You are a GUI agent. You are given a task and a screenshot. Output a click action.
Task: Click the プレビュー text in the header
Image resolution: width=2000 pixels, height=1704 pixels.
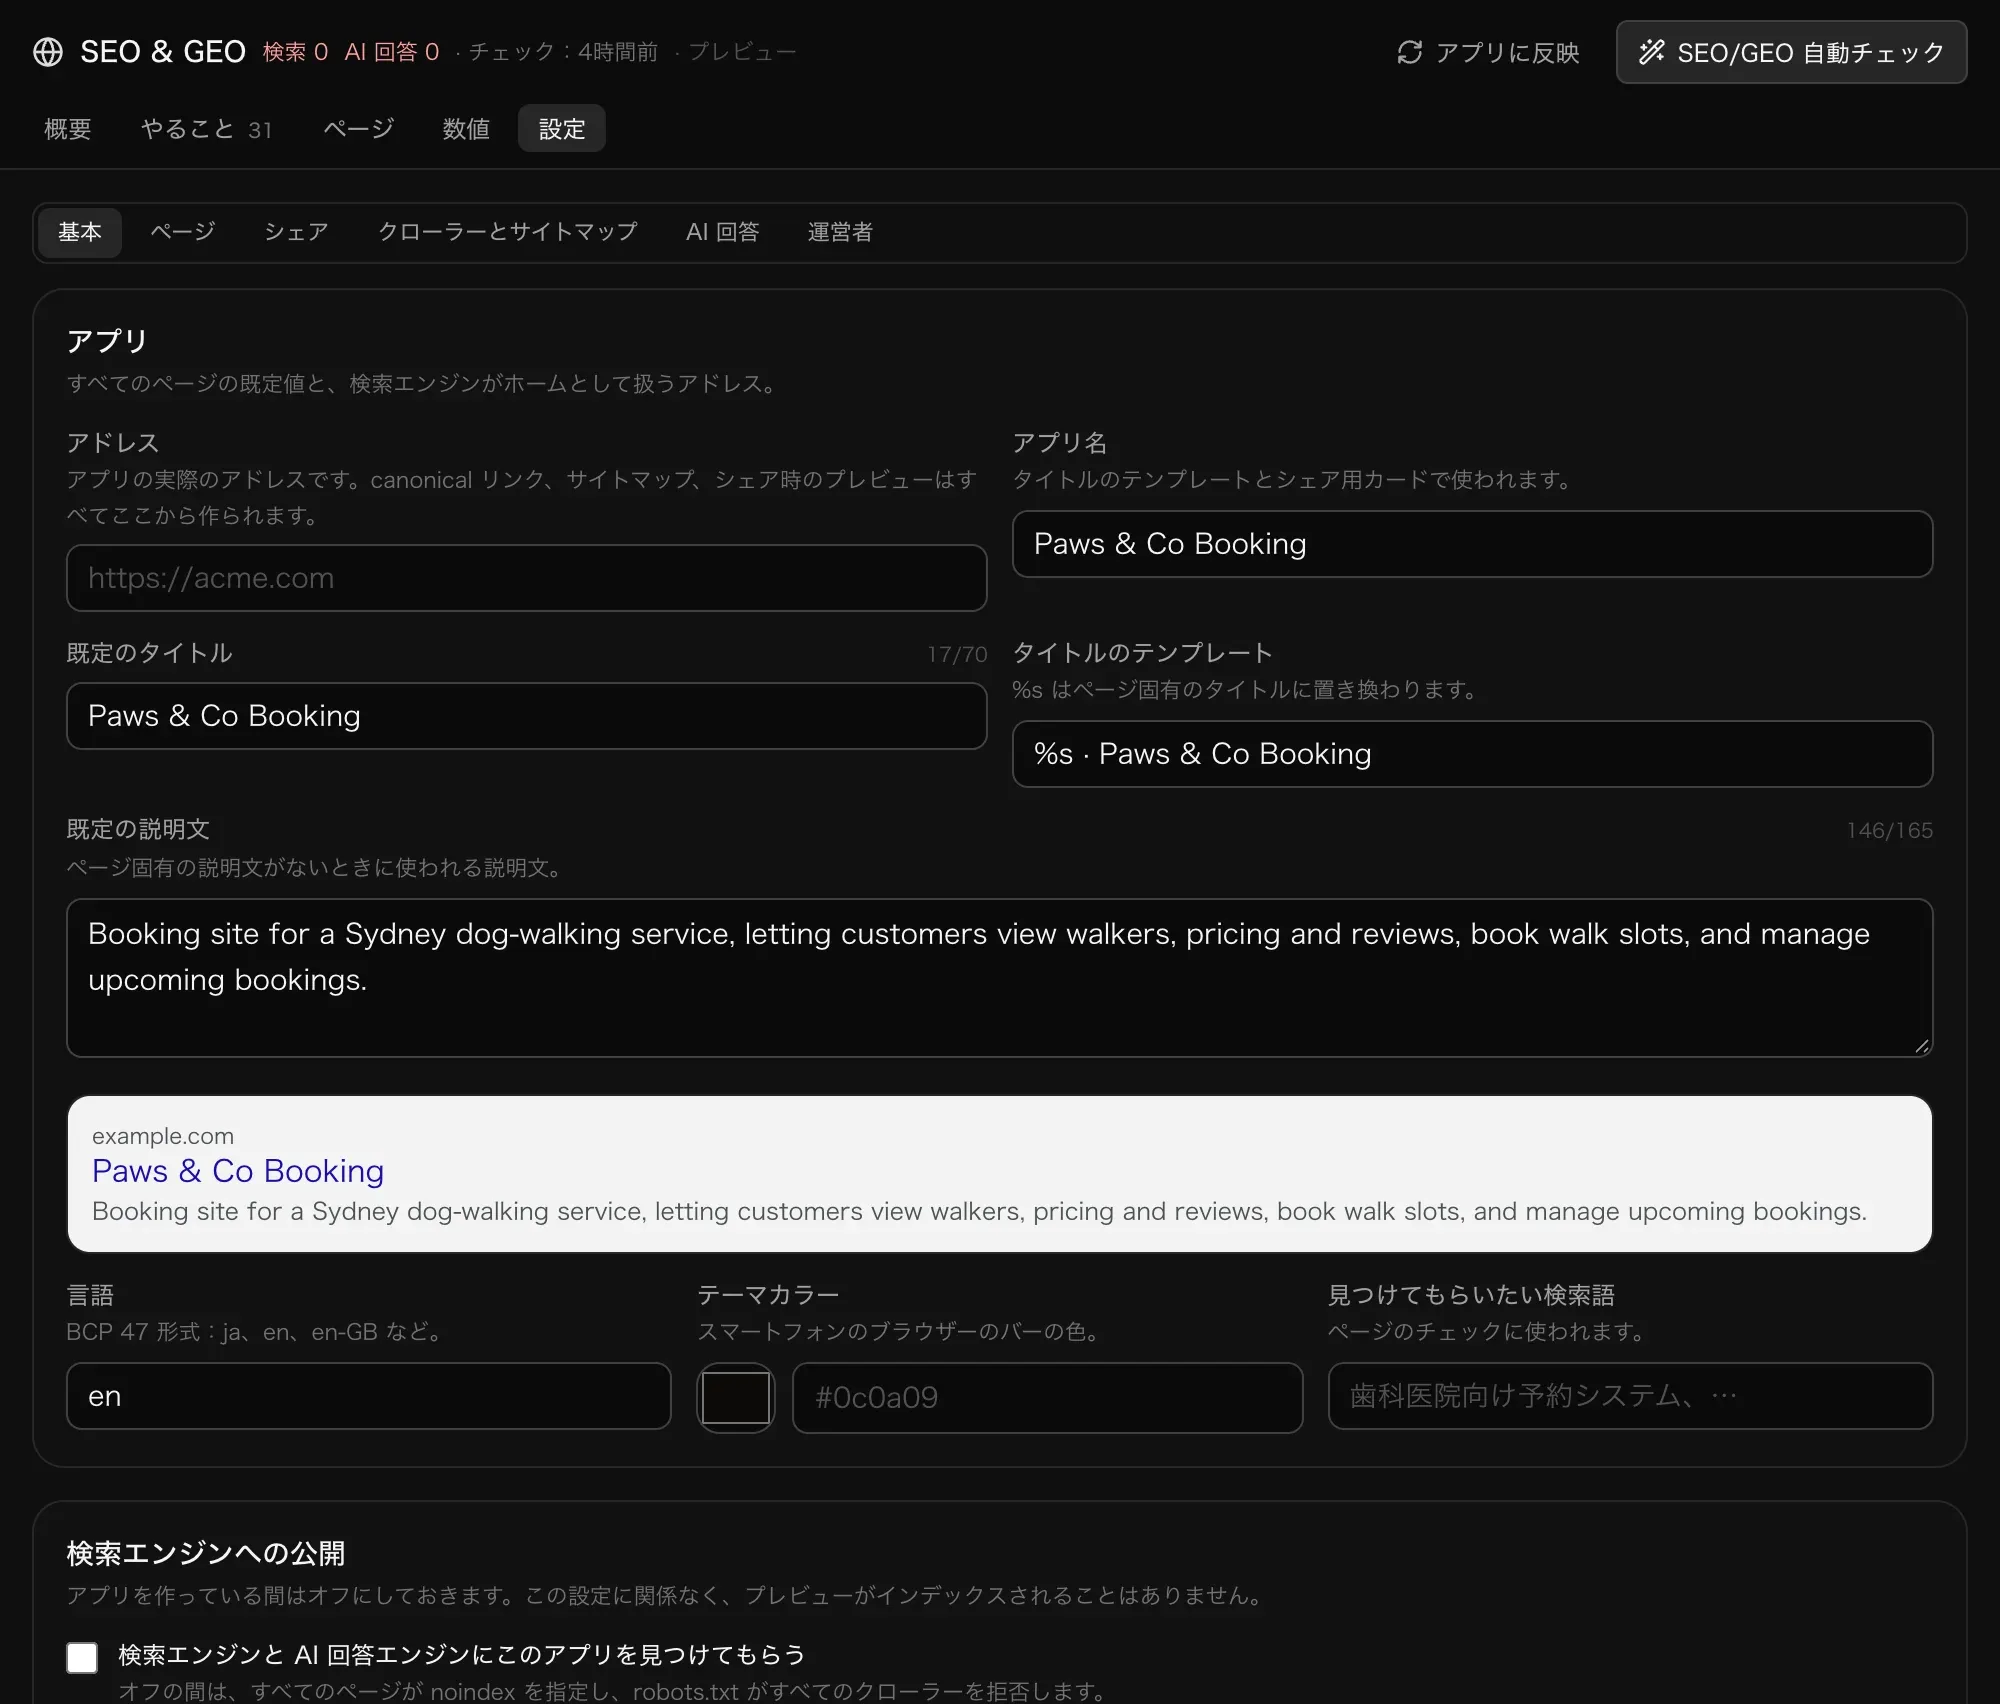tap(742, 52)
